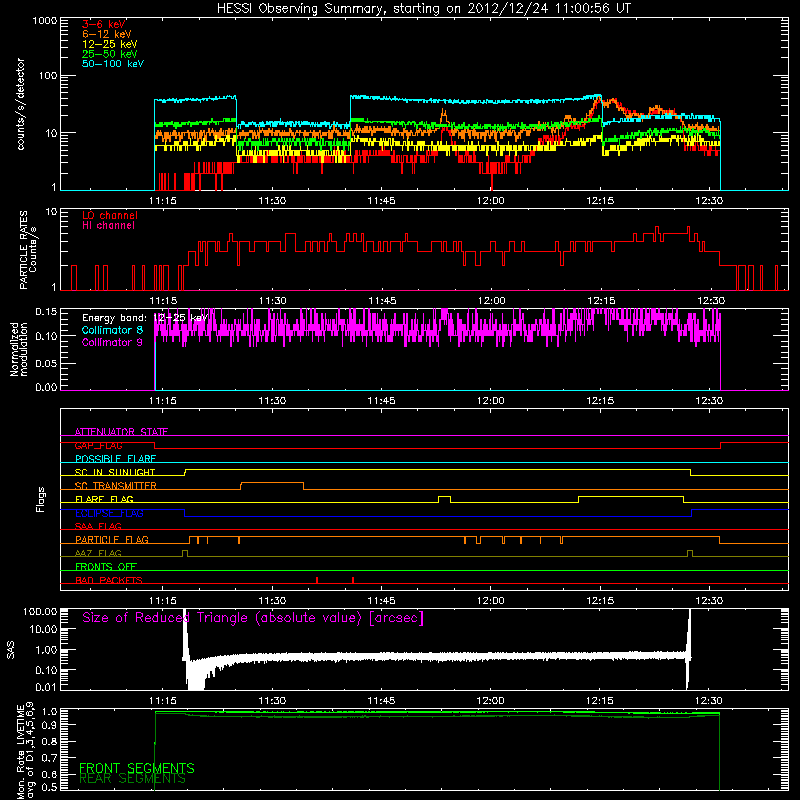Select the Collimator 8 legend label

pyautogui.click(x=112, y=330)
